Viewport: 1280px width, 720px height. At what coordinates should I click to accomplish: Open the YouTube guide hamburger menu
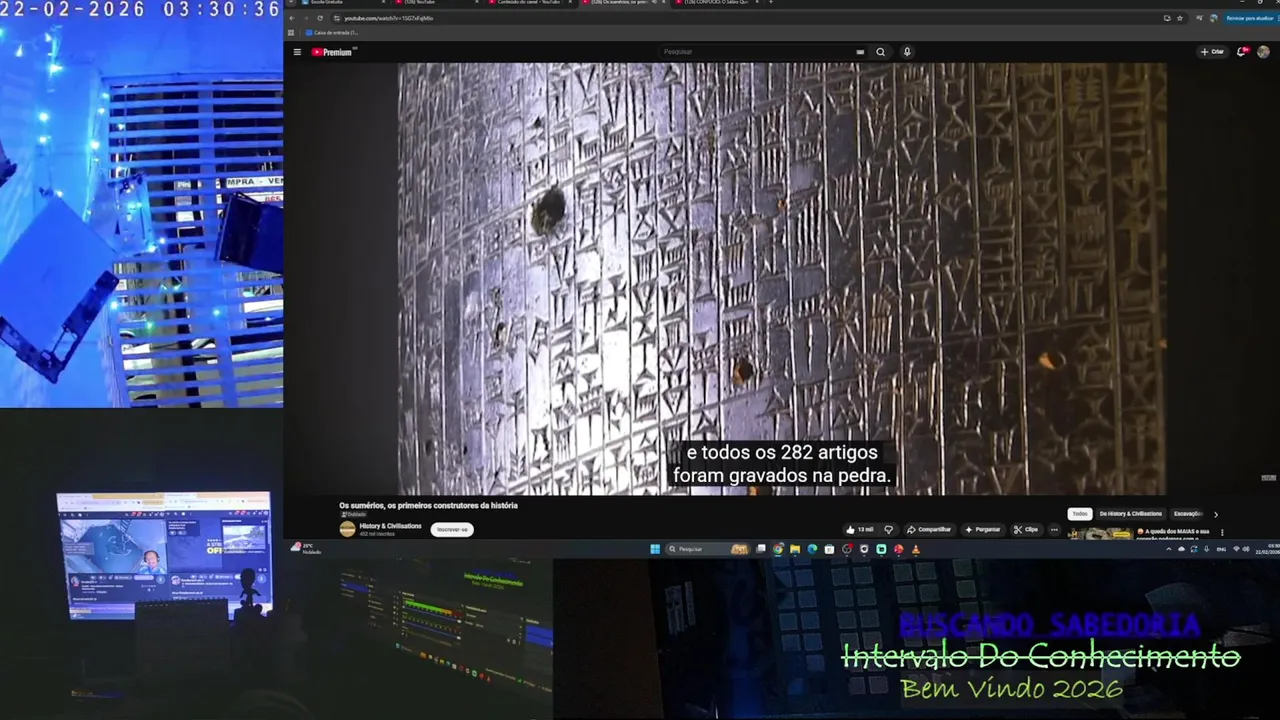[x=297, y=52]
